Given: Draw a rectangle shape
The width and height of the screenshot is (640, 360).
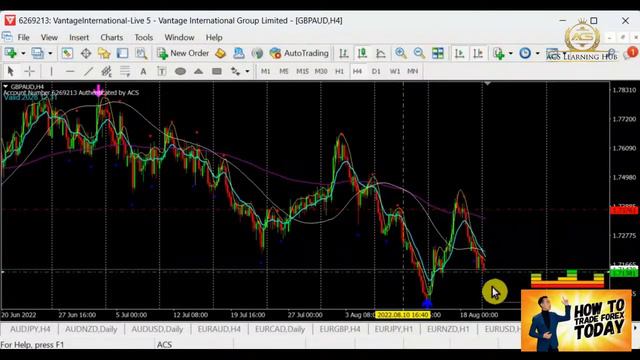Looking at the screenshot, I should (x=217, y=71).
